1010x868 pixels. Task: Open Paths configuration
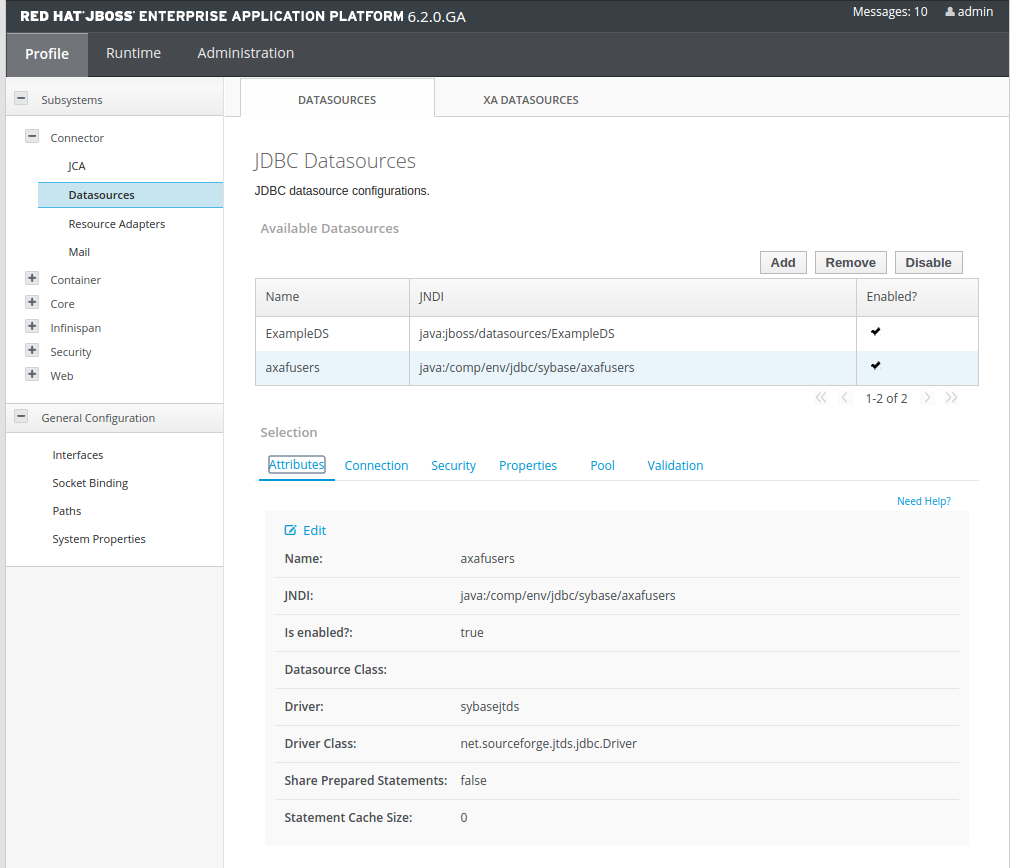tap(66, 511)
